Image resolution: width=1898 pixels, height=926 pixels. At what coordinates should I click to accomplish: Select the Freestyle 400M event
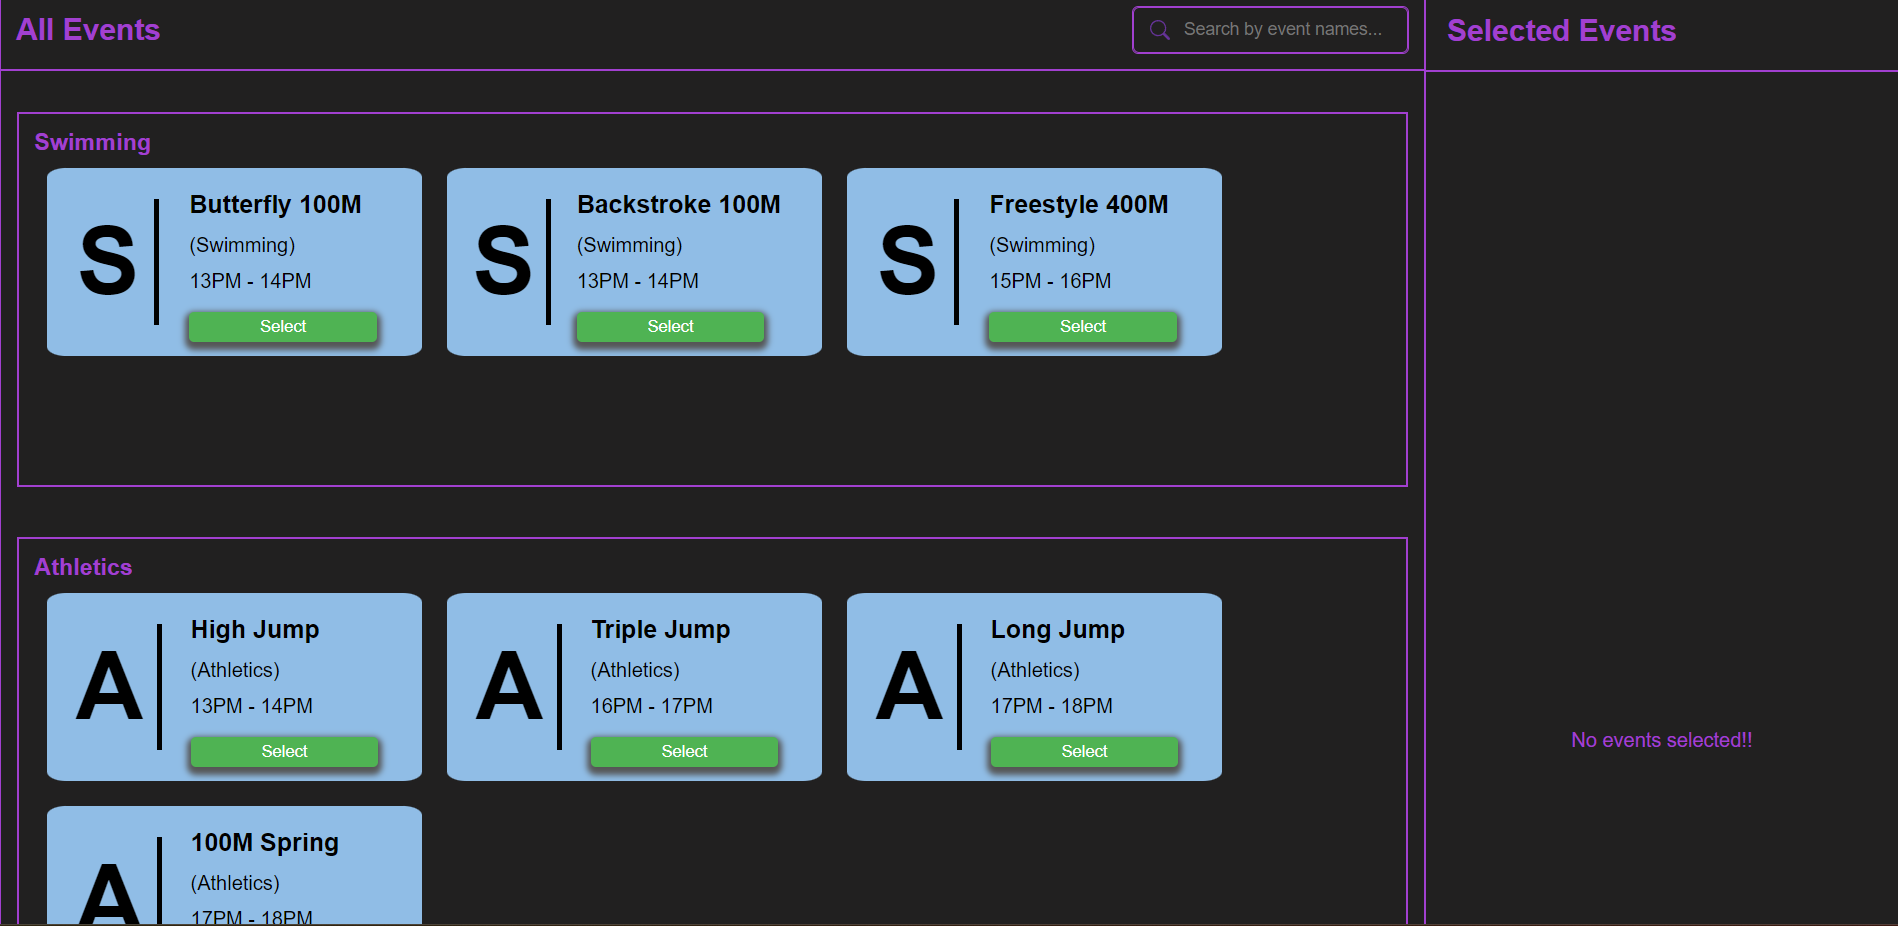click(1083, 327)
